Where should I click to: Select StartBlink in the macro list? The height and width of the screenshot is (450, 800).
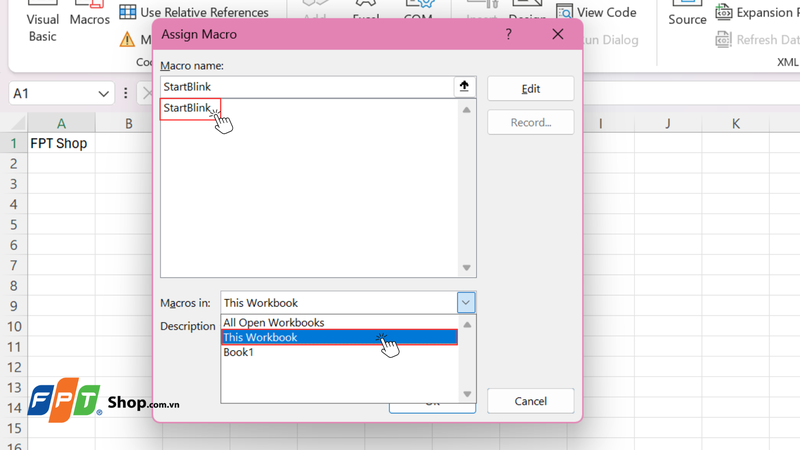(x=187, y=108)
